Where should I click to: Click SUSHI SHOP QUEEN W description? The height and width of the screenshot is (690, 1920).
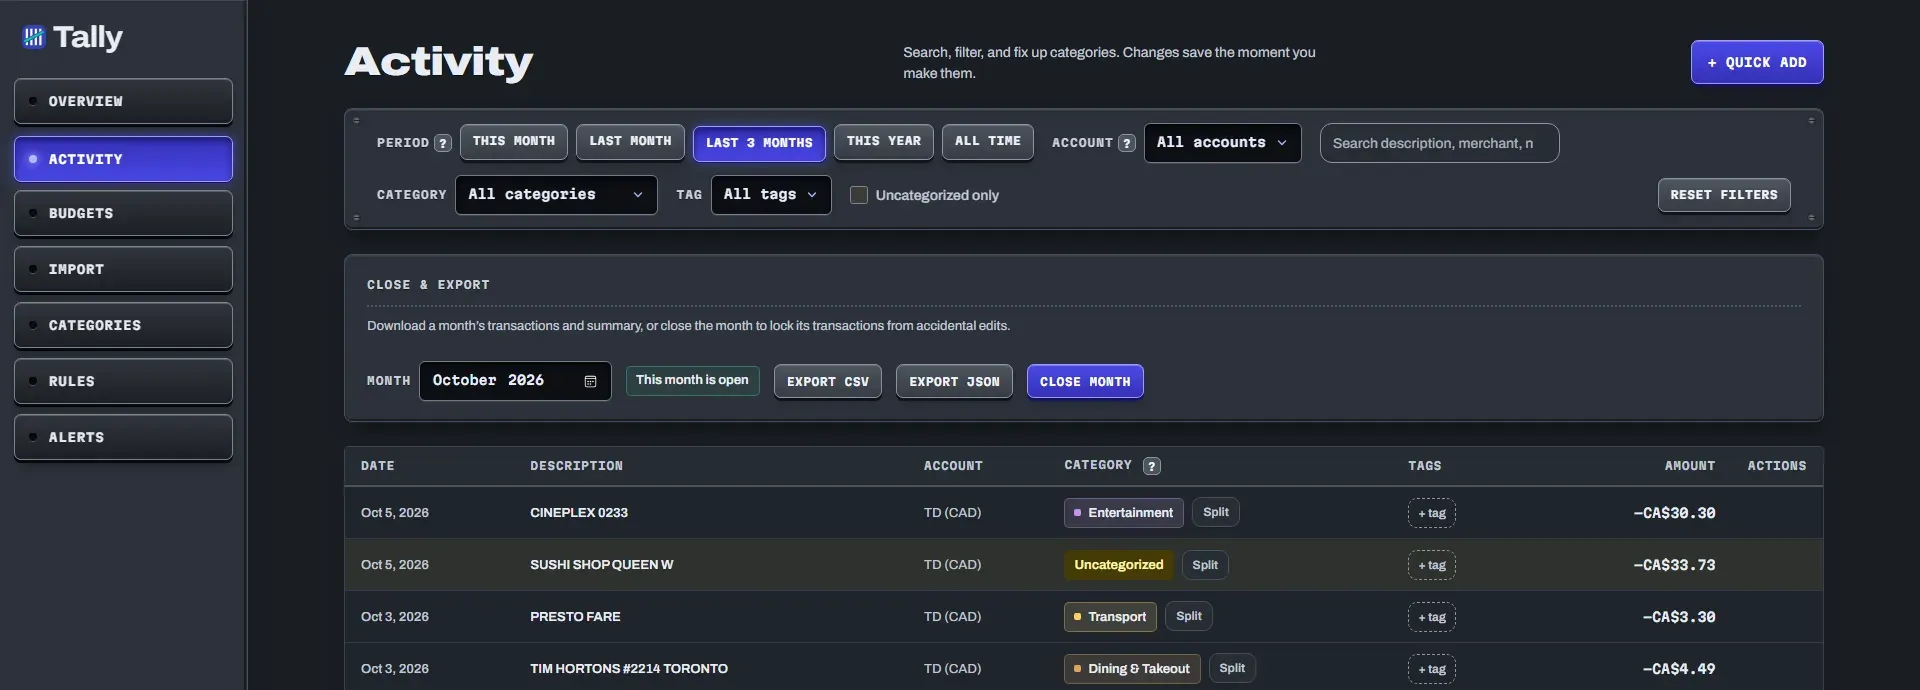click(602, 565)
